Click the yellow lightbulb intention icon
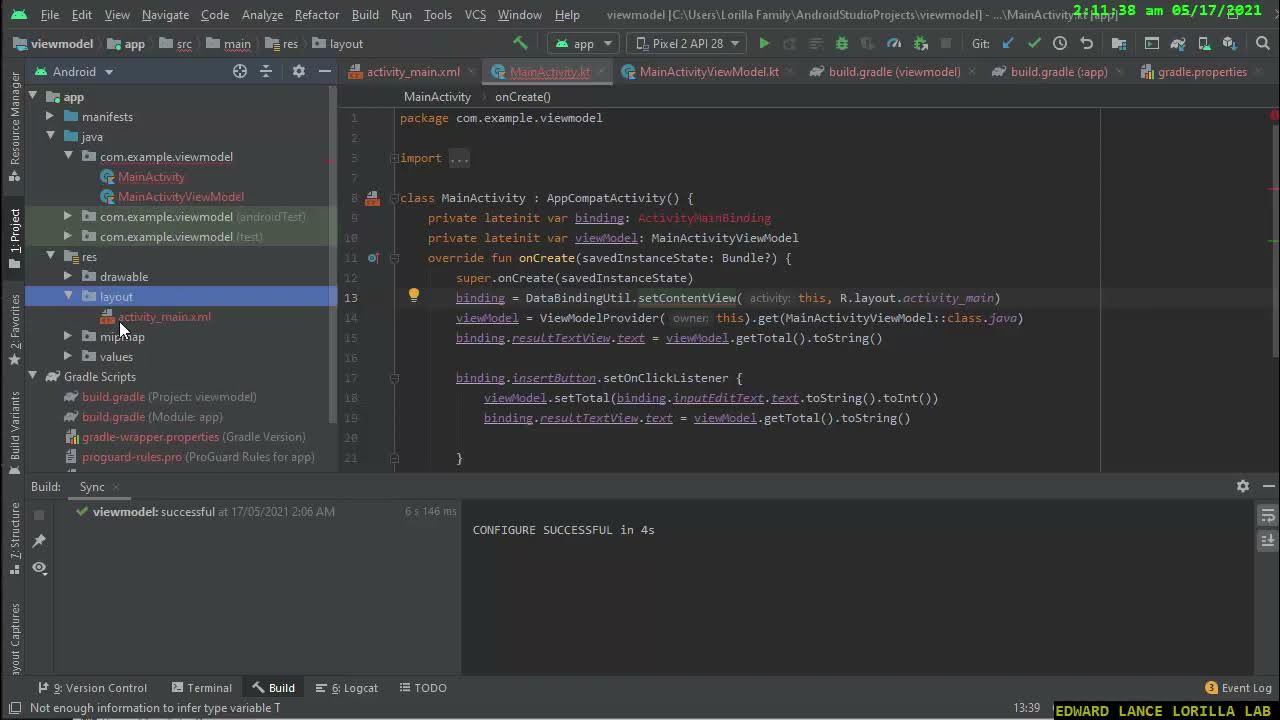This screenshot has width=1280, height=720. click(x=413, y=295)
